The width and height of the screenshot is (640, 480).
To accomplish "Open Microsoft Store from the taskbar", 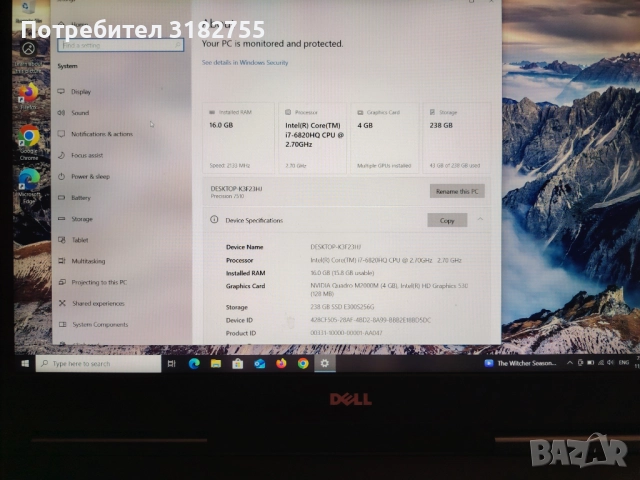I will click(238, 363).
